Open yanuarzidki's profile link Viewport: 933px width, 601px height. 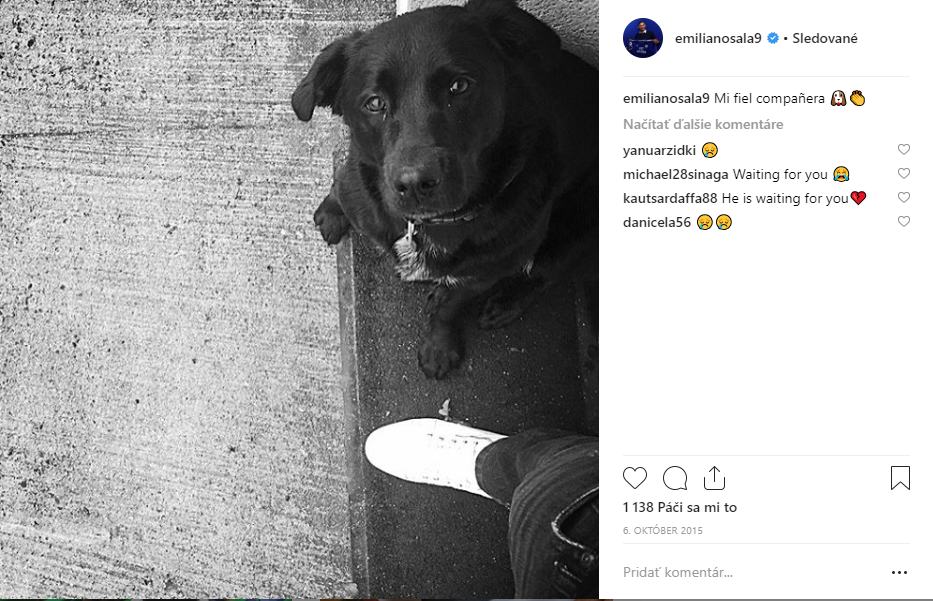[x=659, y=151]
